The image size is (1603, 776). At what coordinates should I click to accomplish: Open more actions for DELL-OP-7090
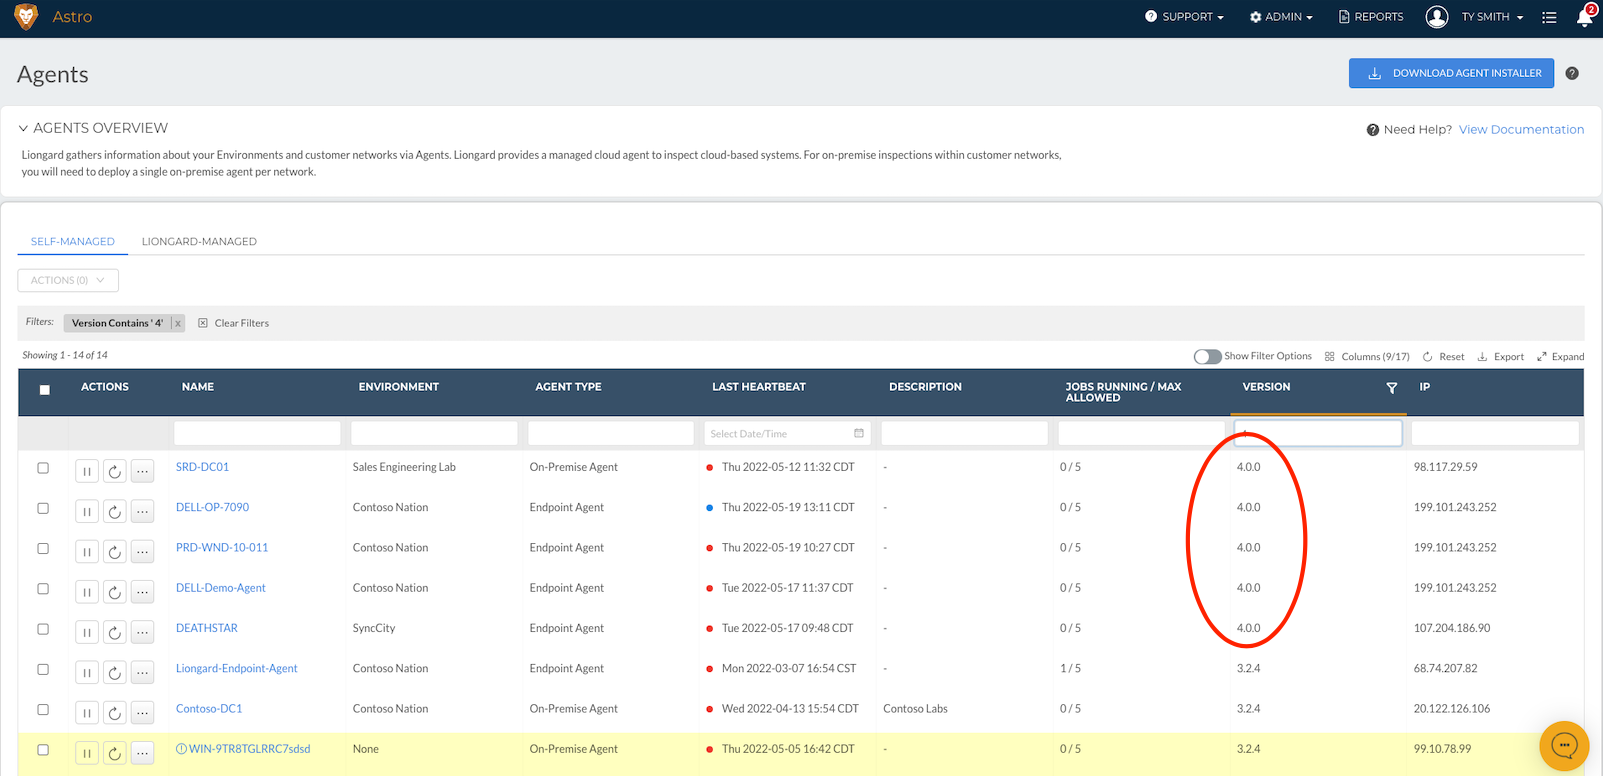coord(143,511)
